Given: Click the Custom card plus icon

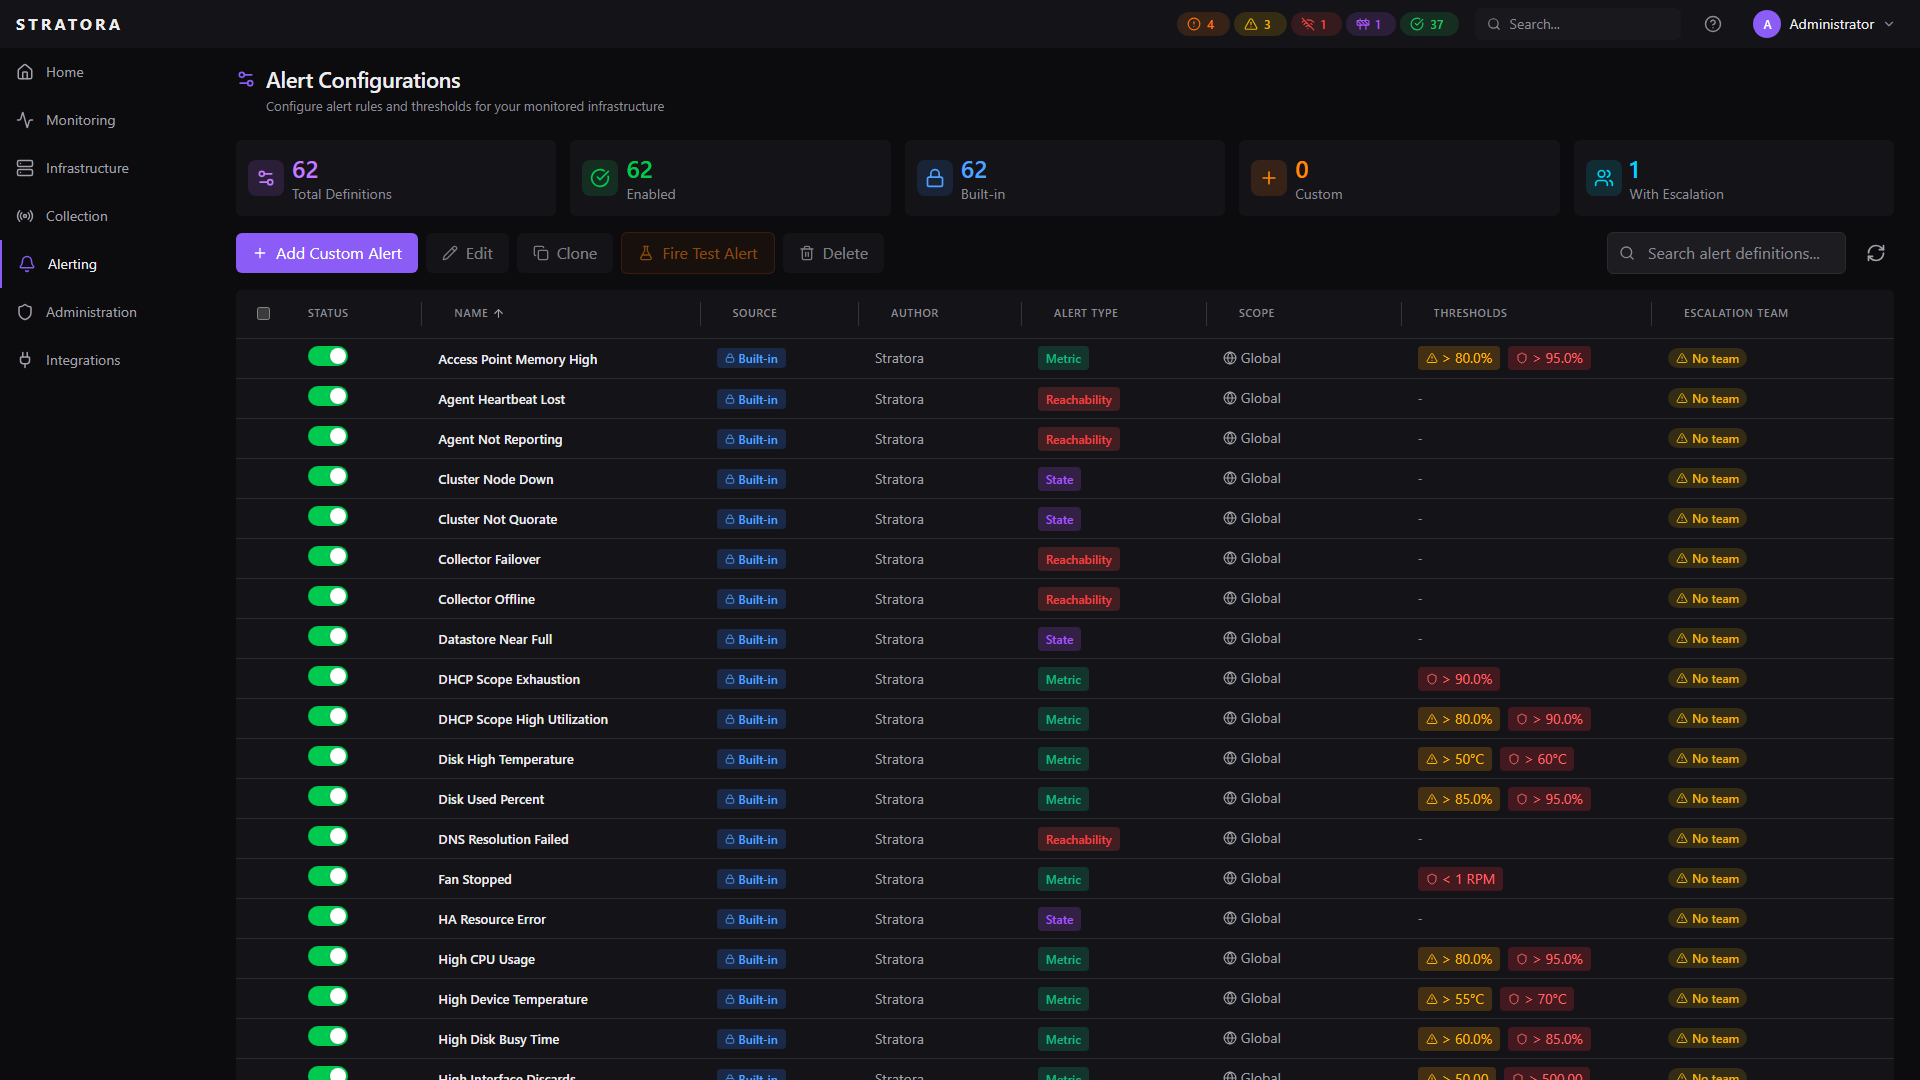Looking at the screenshot, I should (1269, 178).
